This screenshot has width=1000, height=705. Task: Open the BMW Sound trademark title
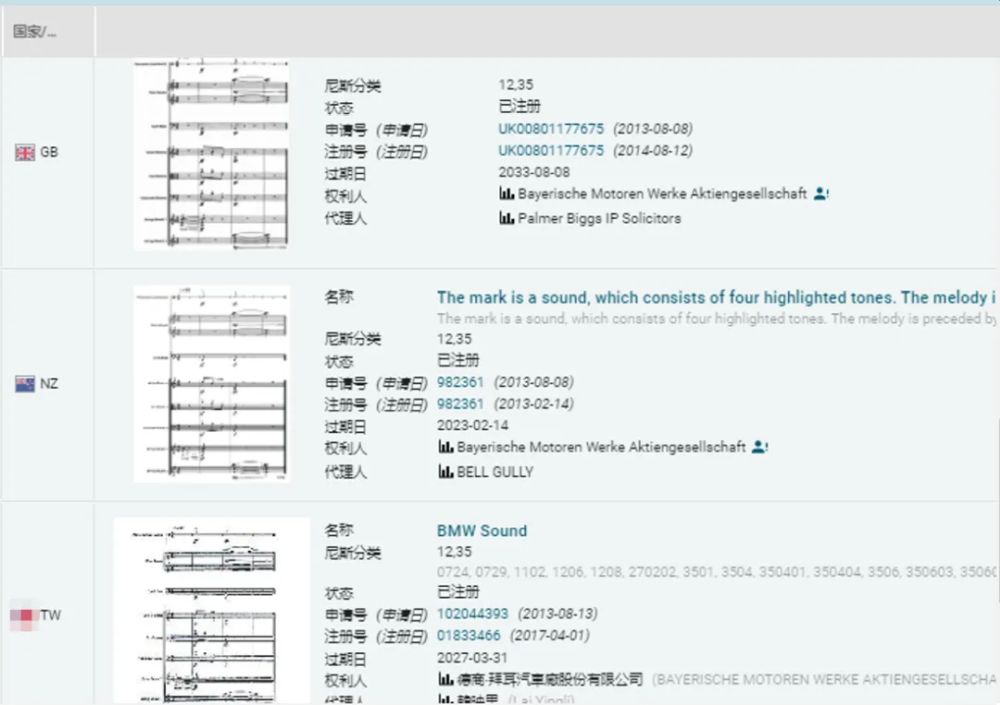(x=481, y=531)
